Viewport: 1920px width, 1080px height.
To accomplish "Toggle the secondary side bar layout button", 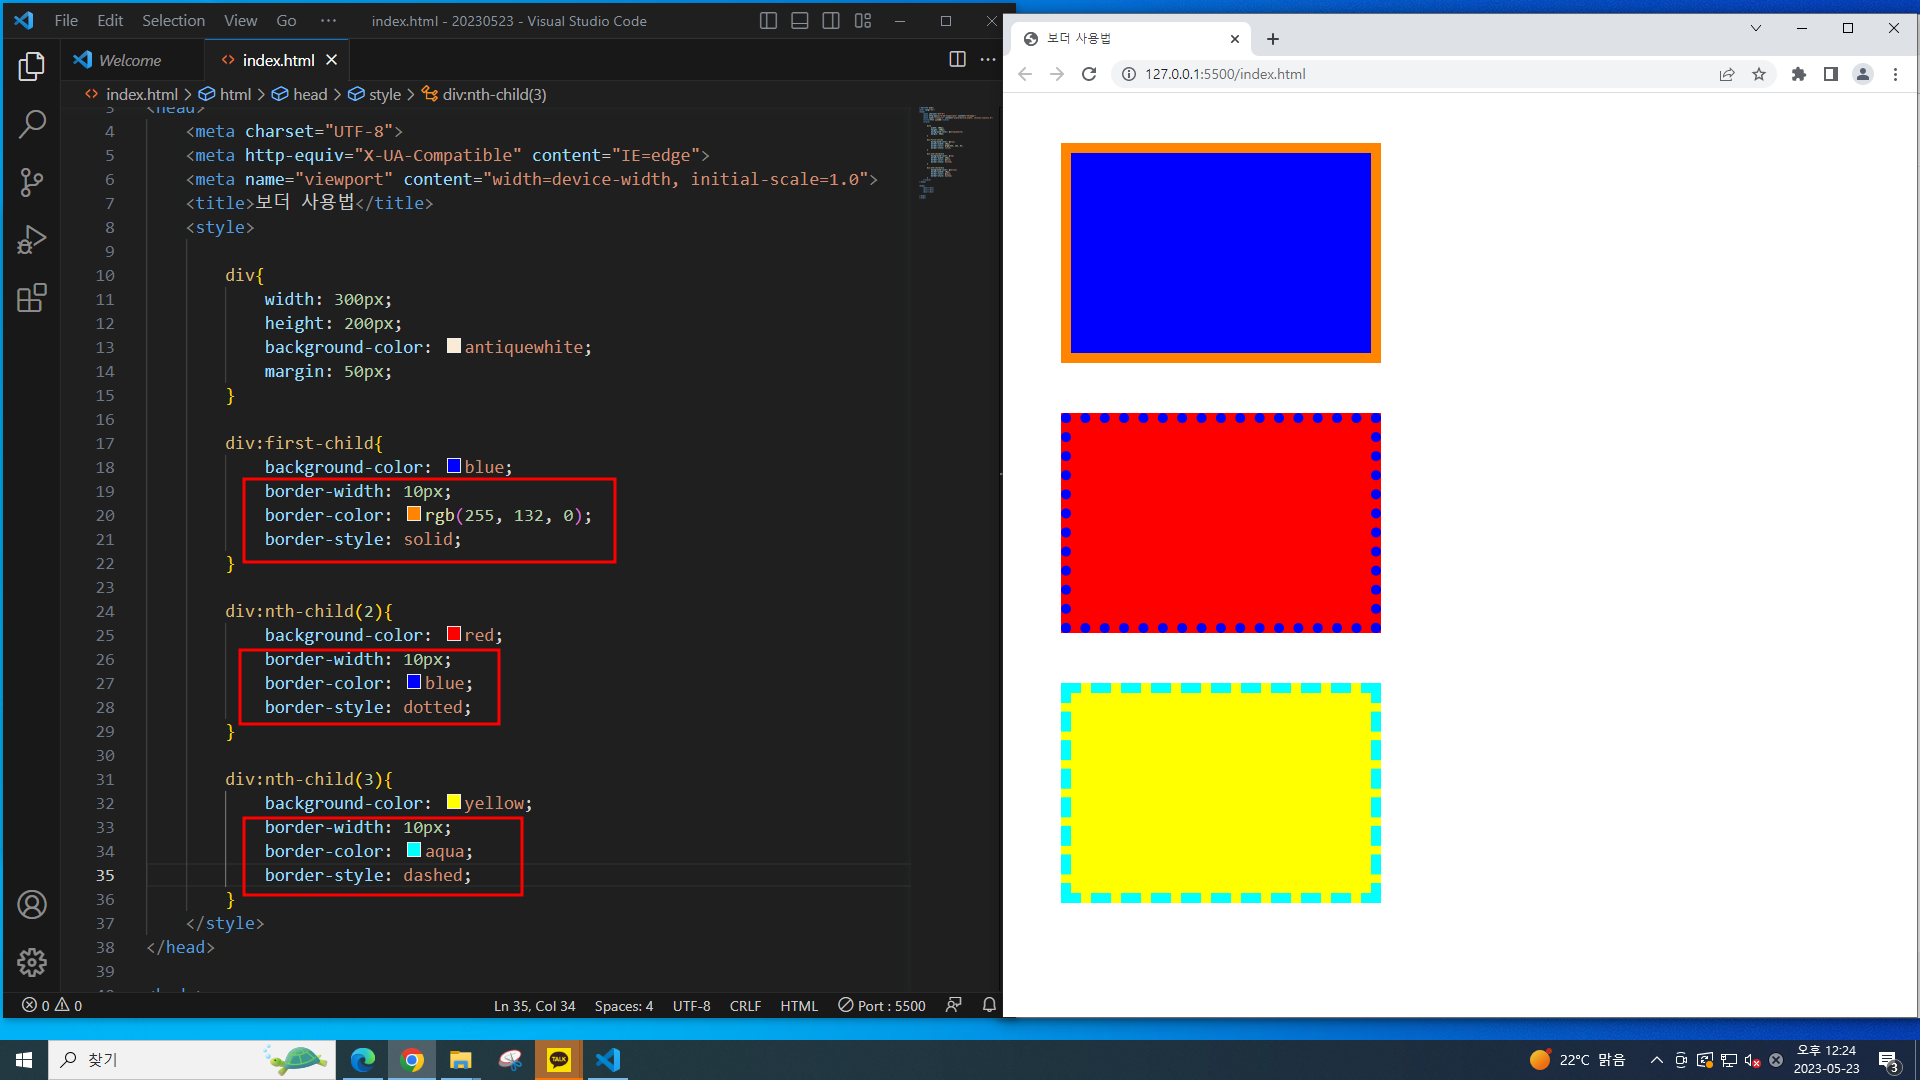I will tap(831, 21).
